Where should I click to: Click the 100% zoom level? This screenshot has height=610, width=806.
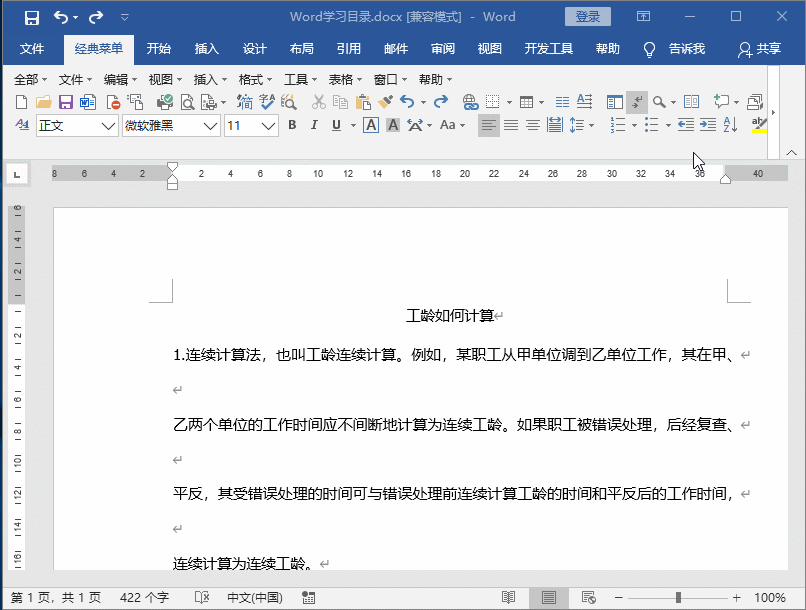[x=770, y=598]
